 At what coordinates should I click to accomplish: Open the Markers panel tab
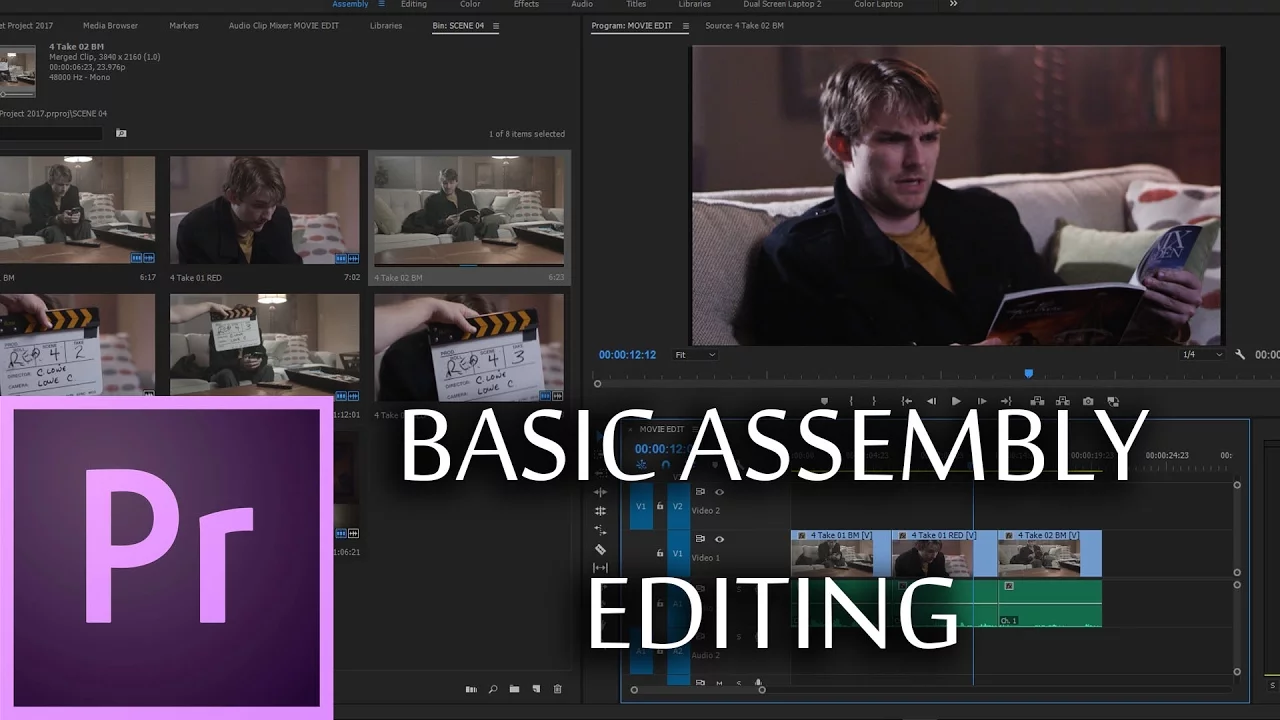184,26
